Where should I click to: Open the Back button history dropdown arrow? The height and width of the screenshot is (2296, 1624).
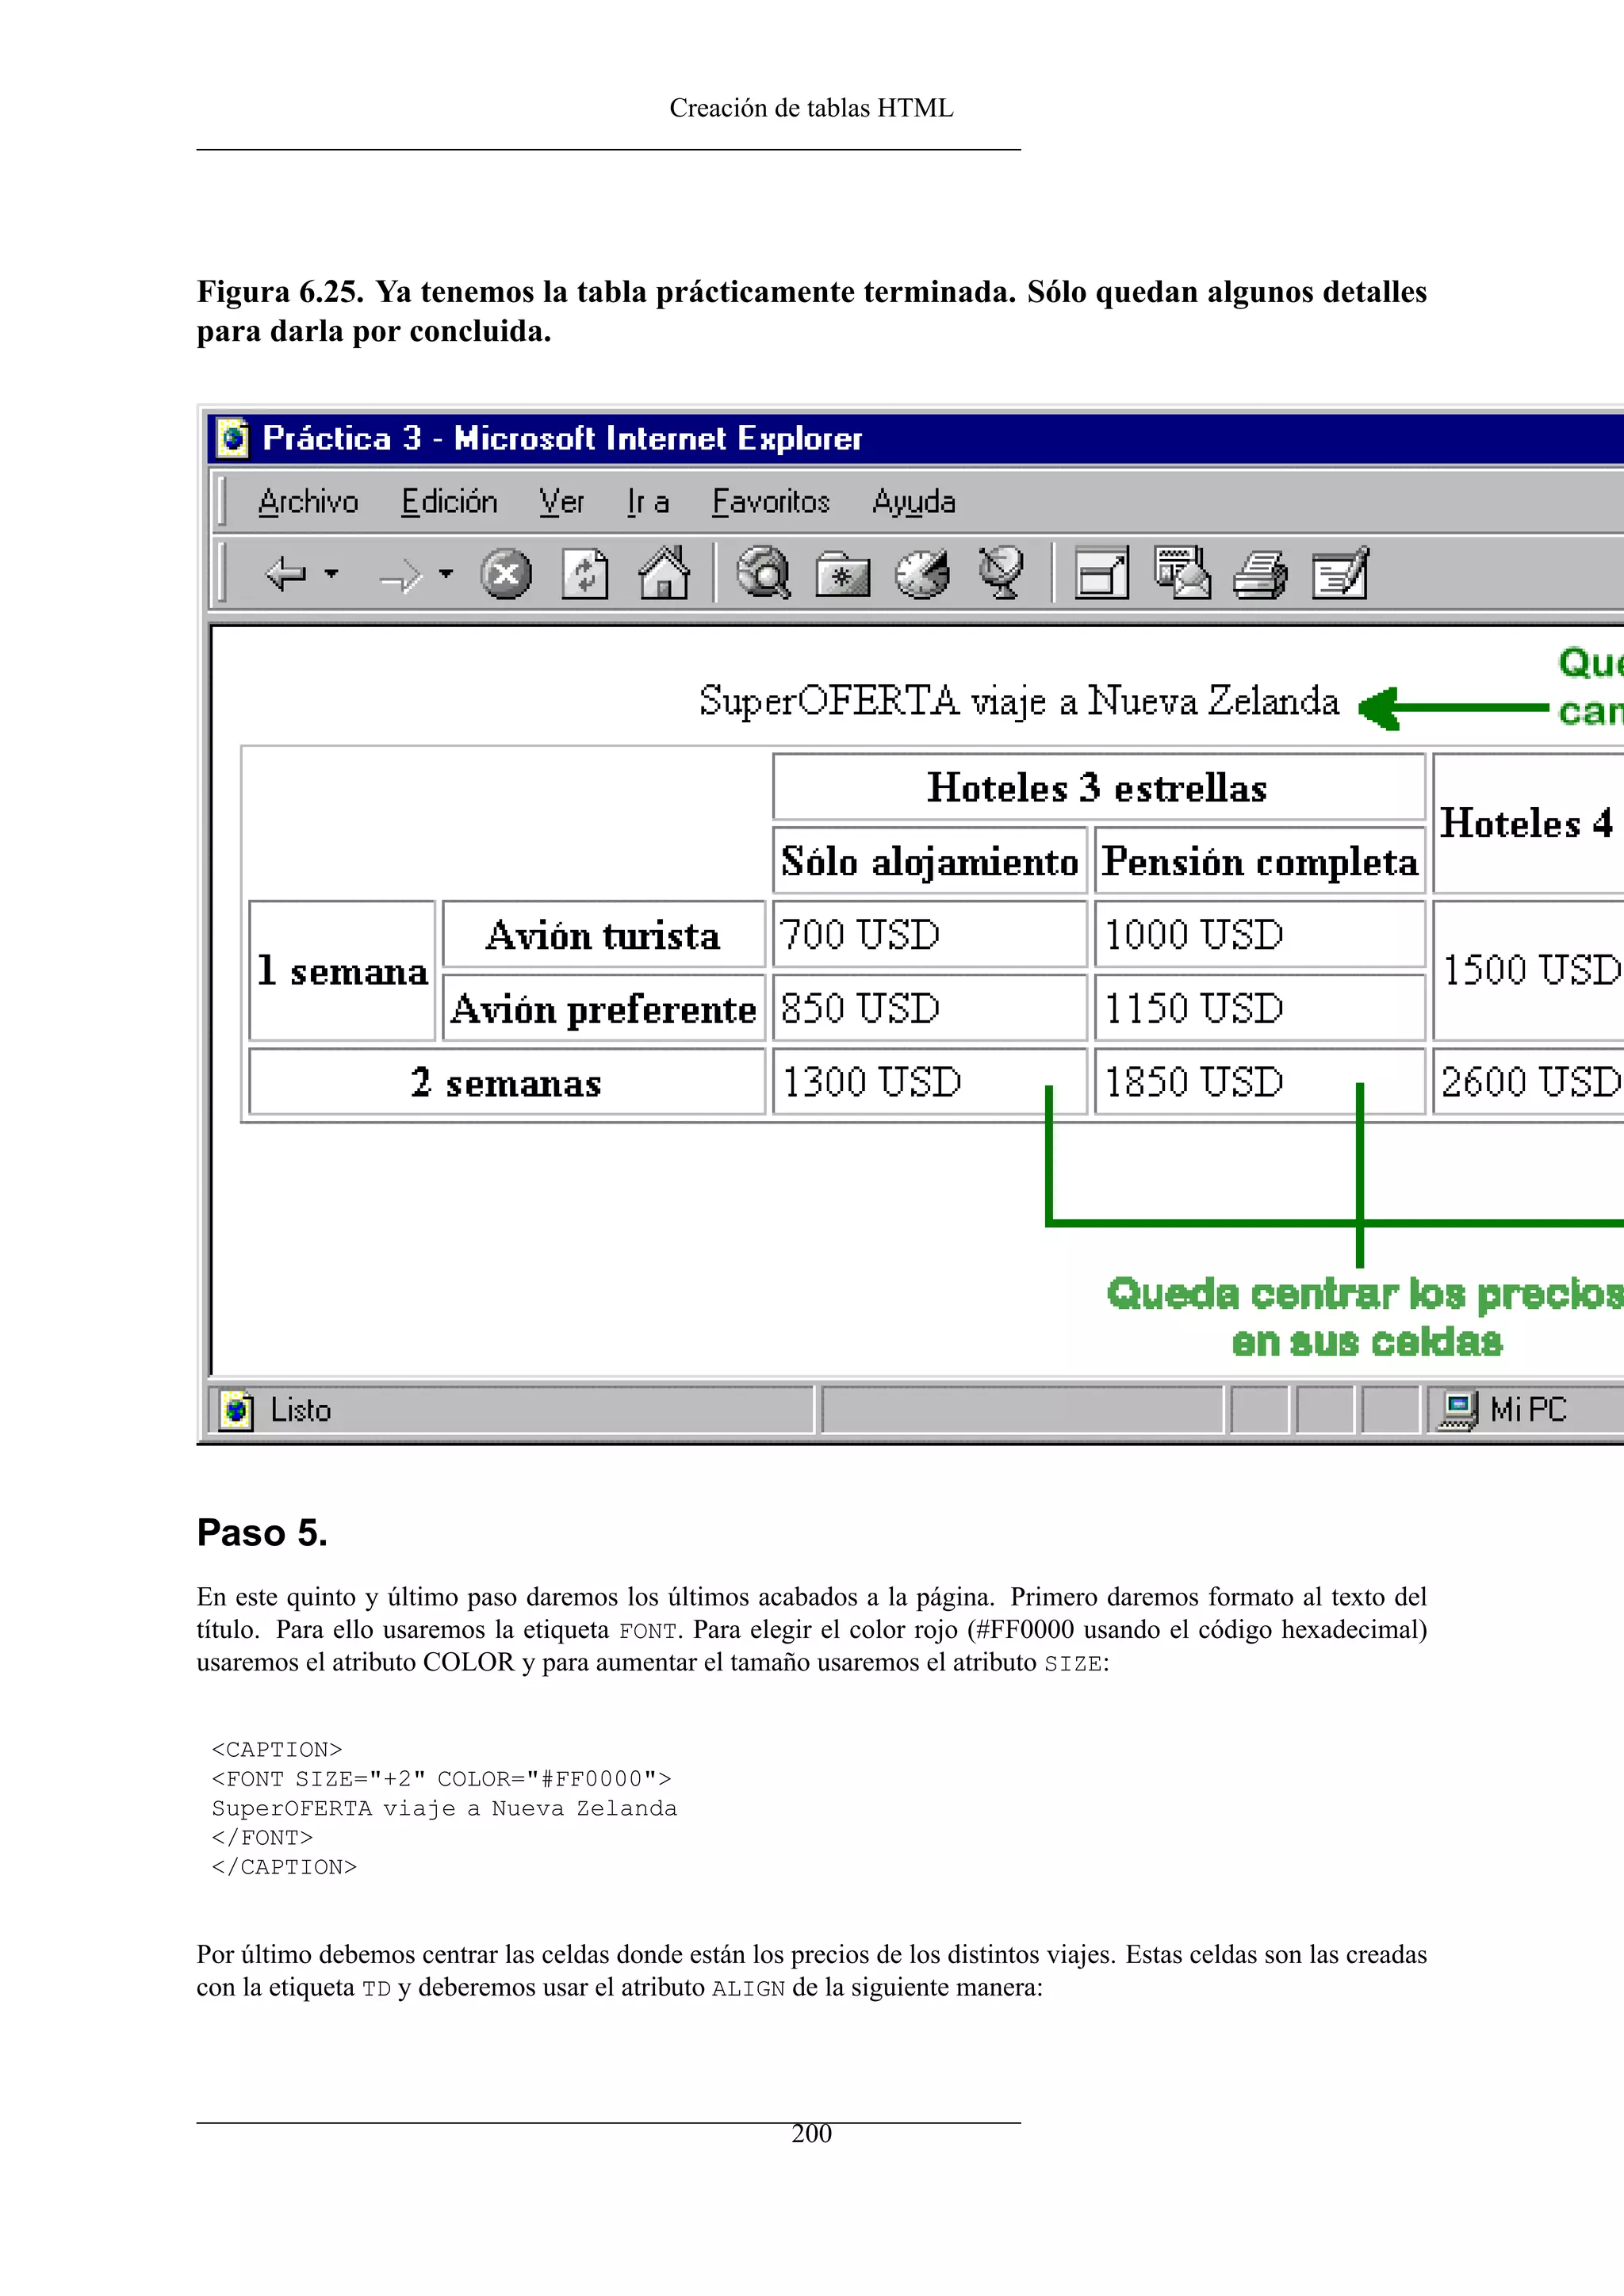[x=332, y=574]
